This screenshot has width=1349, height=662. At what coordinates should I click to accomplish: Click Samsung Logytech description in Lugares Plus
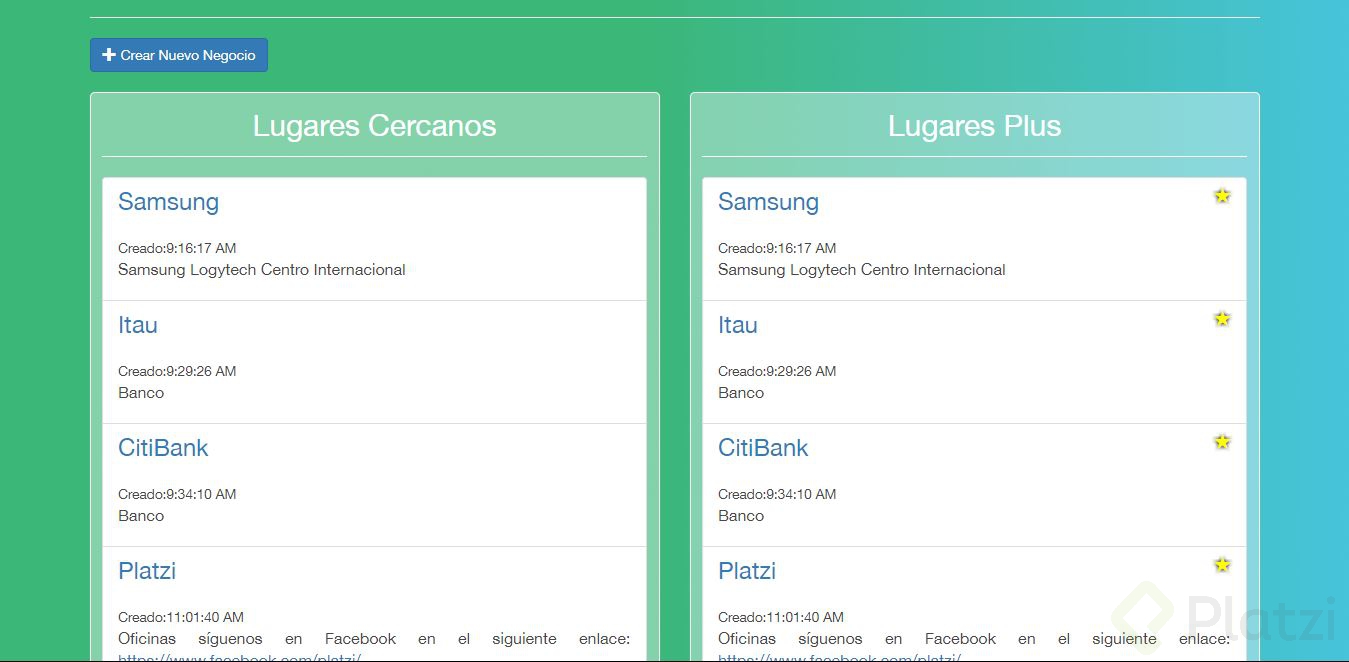point(862,270)
